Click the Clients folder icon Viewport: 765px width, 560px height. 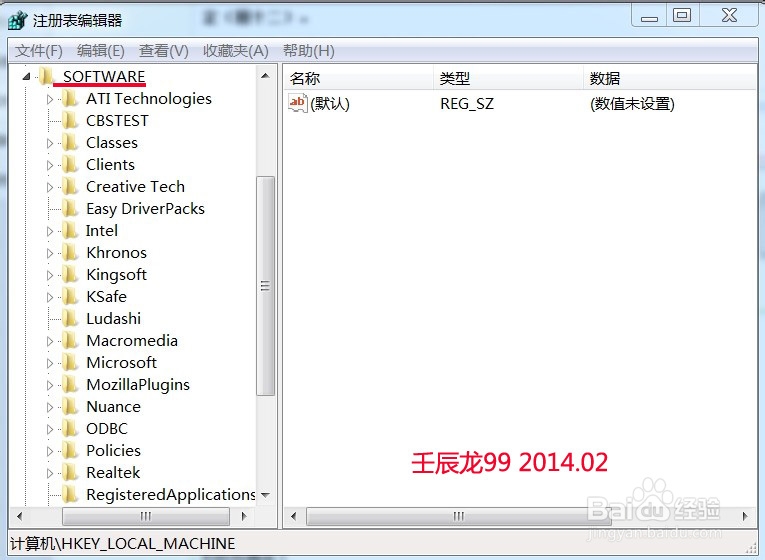coord(70,164)
